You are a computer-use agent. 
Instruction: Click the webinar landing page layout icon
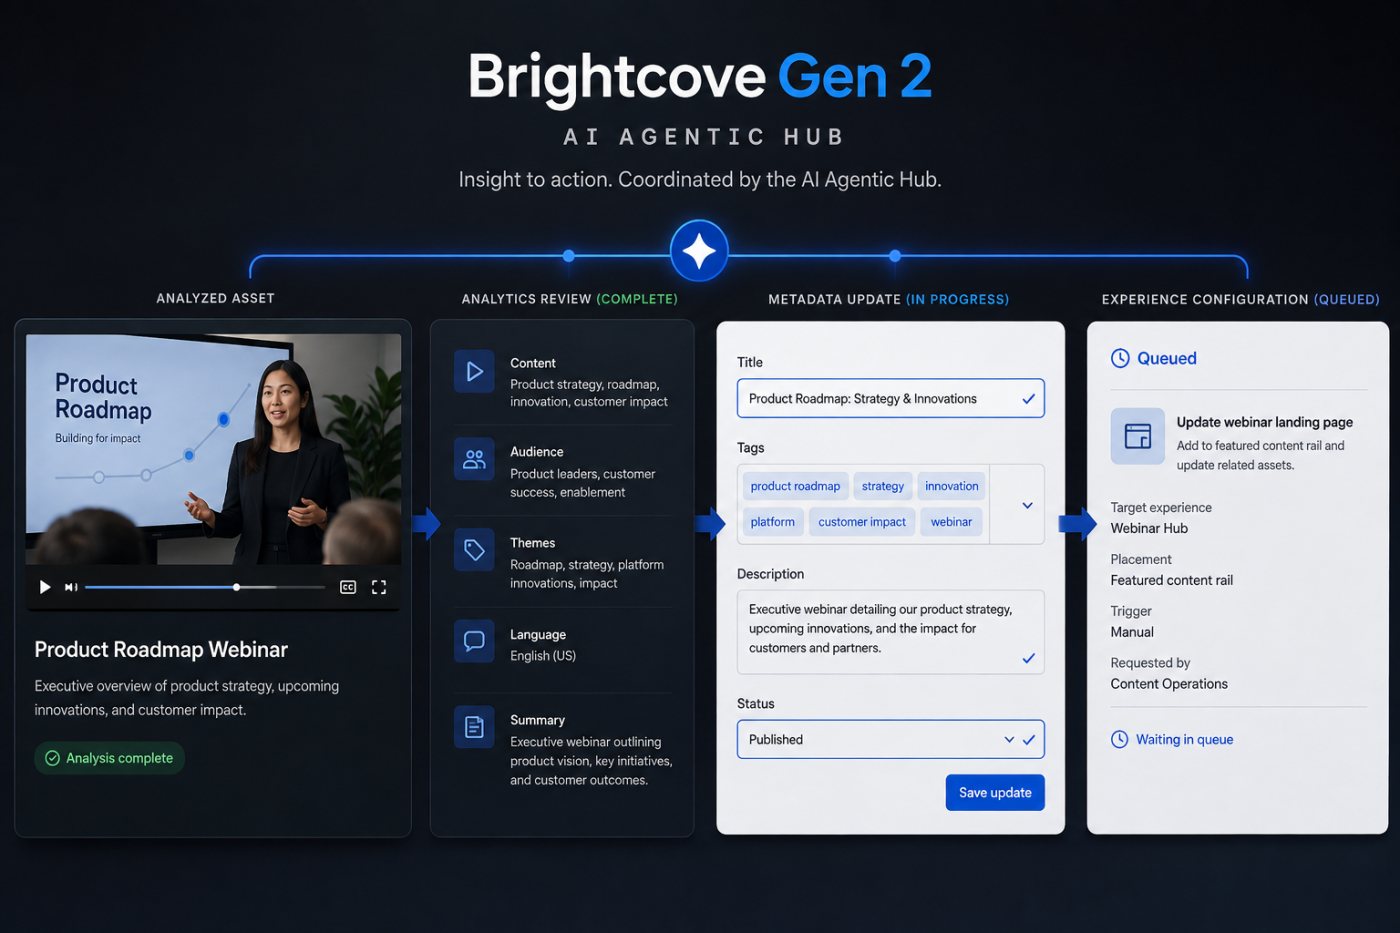pyautogui.click(x=1138, y=436)
